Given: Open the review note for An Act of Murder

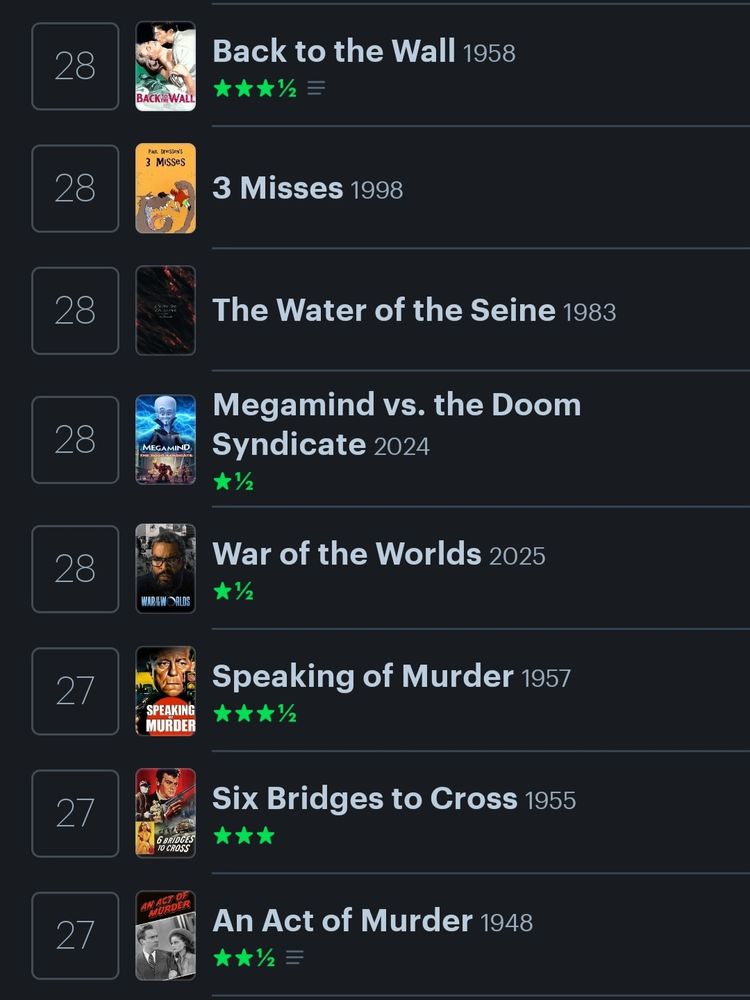Looking at the screenshot, I should coord(293,957).
